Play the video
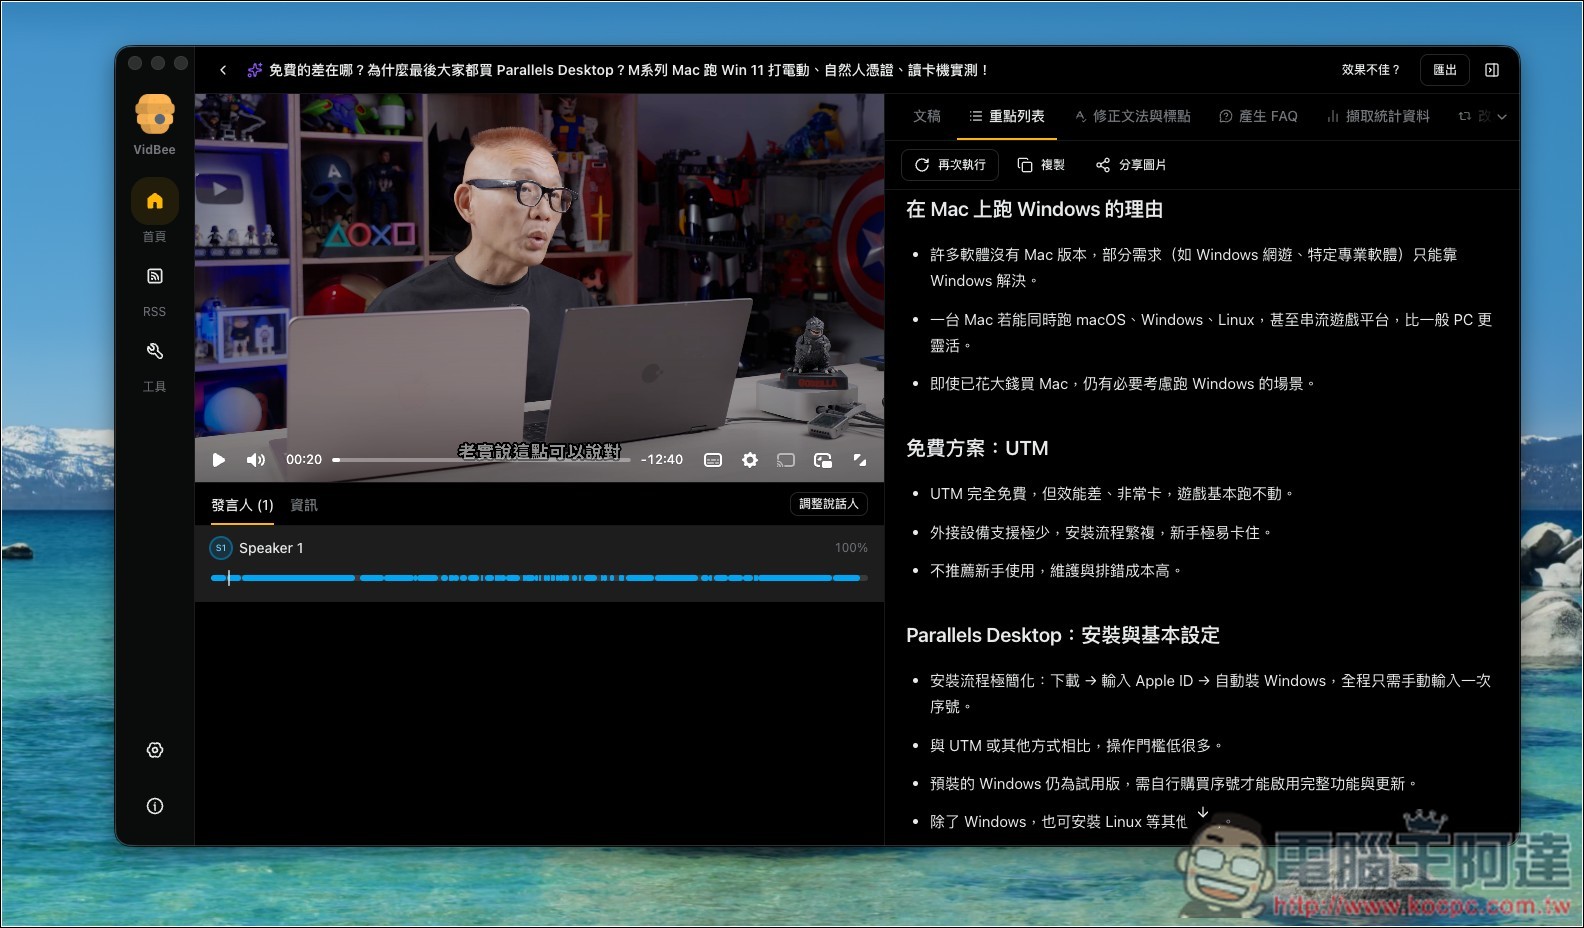1584x928 pixels. 219,460
